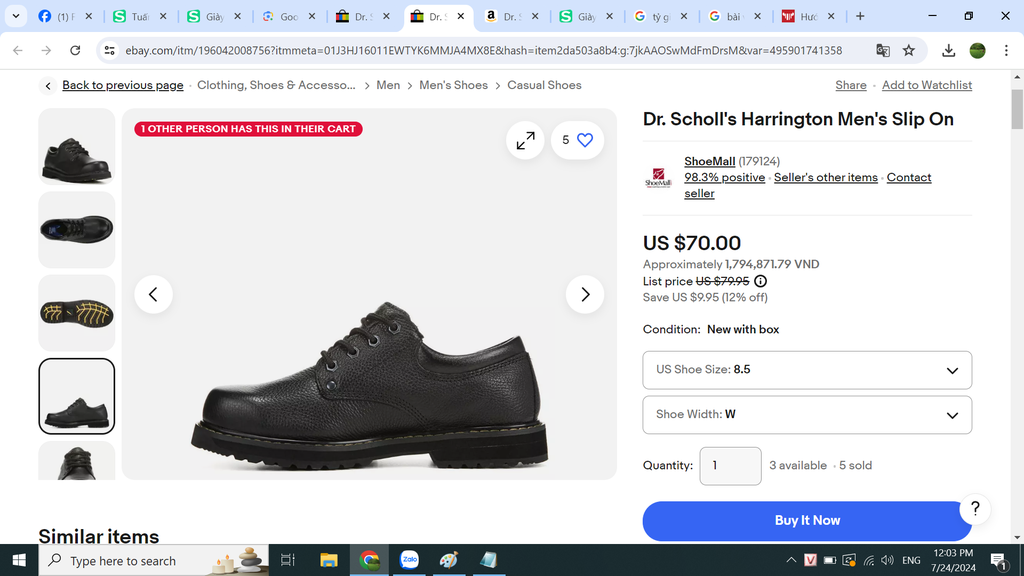
Task: Select first shoe thumbnail, angled view
Action: point(76,147)
